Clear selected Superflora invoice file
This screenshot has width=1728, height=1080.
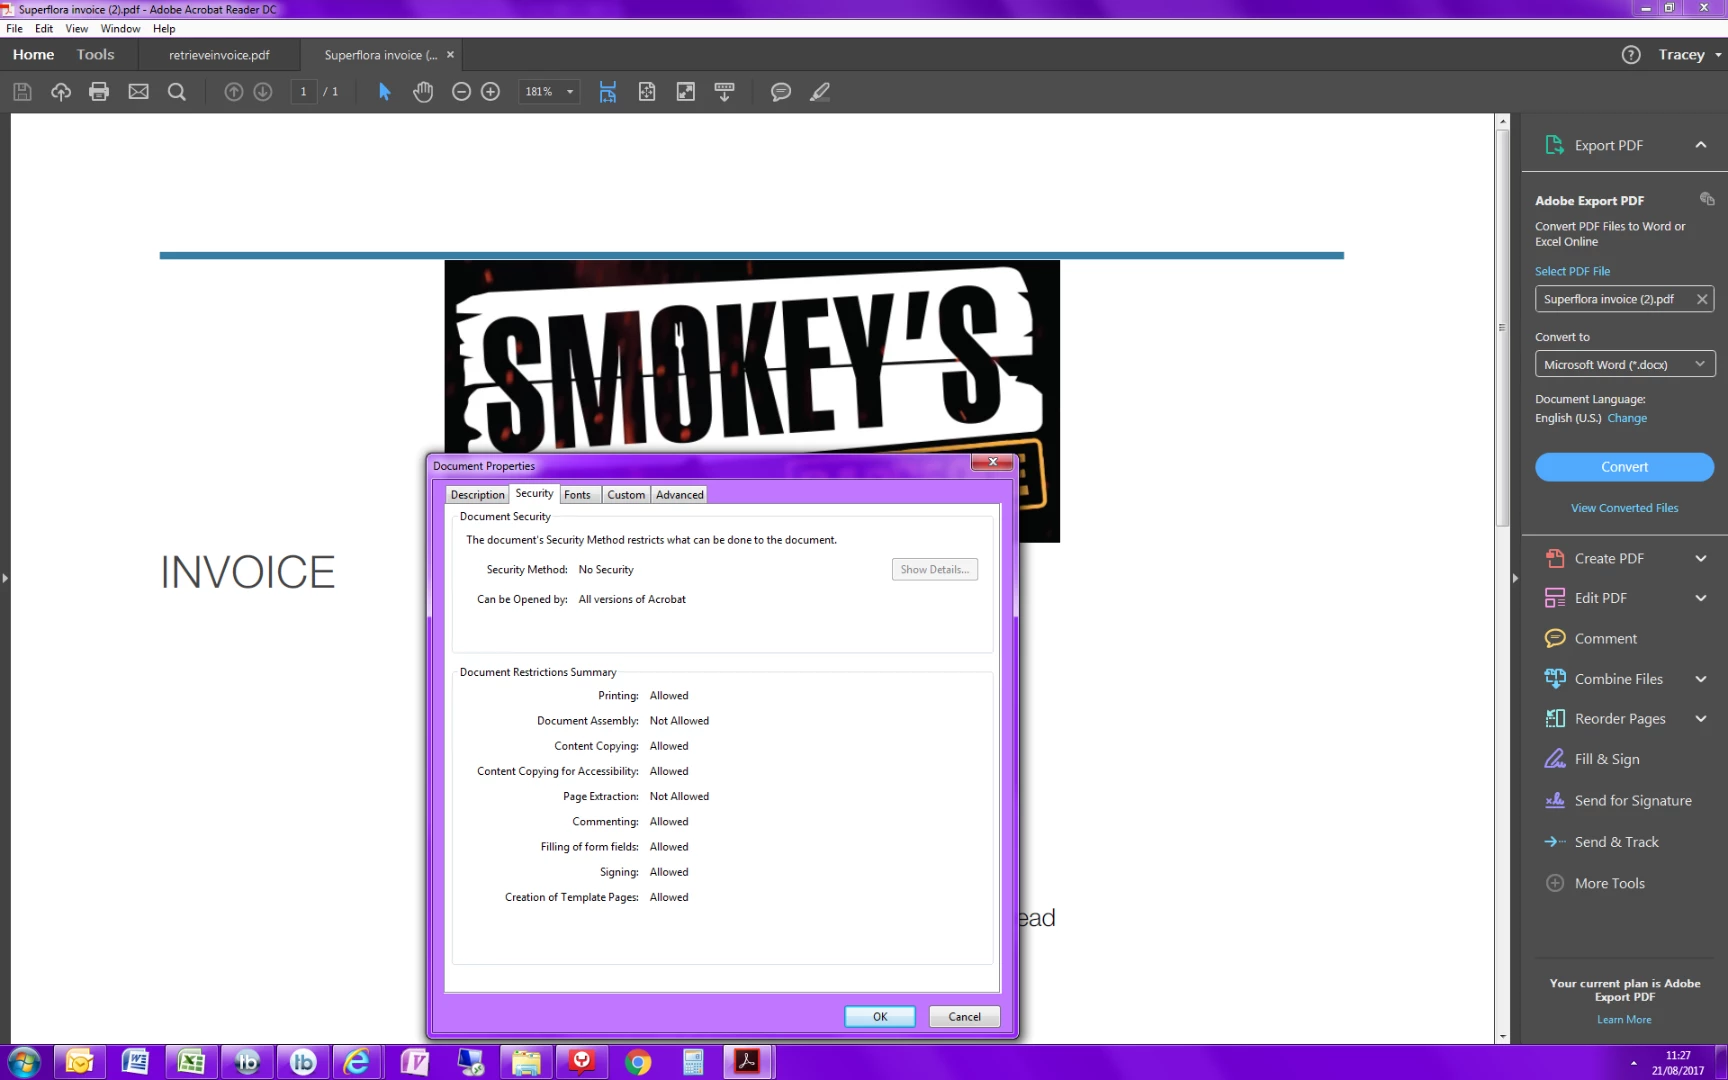pyautogui.click(x=1702, y=299)
